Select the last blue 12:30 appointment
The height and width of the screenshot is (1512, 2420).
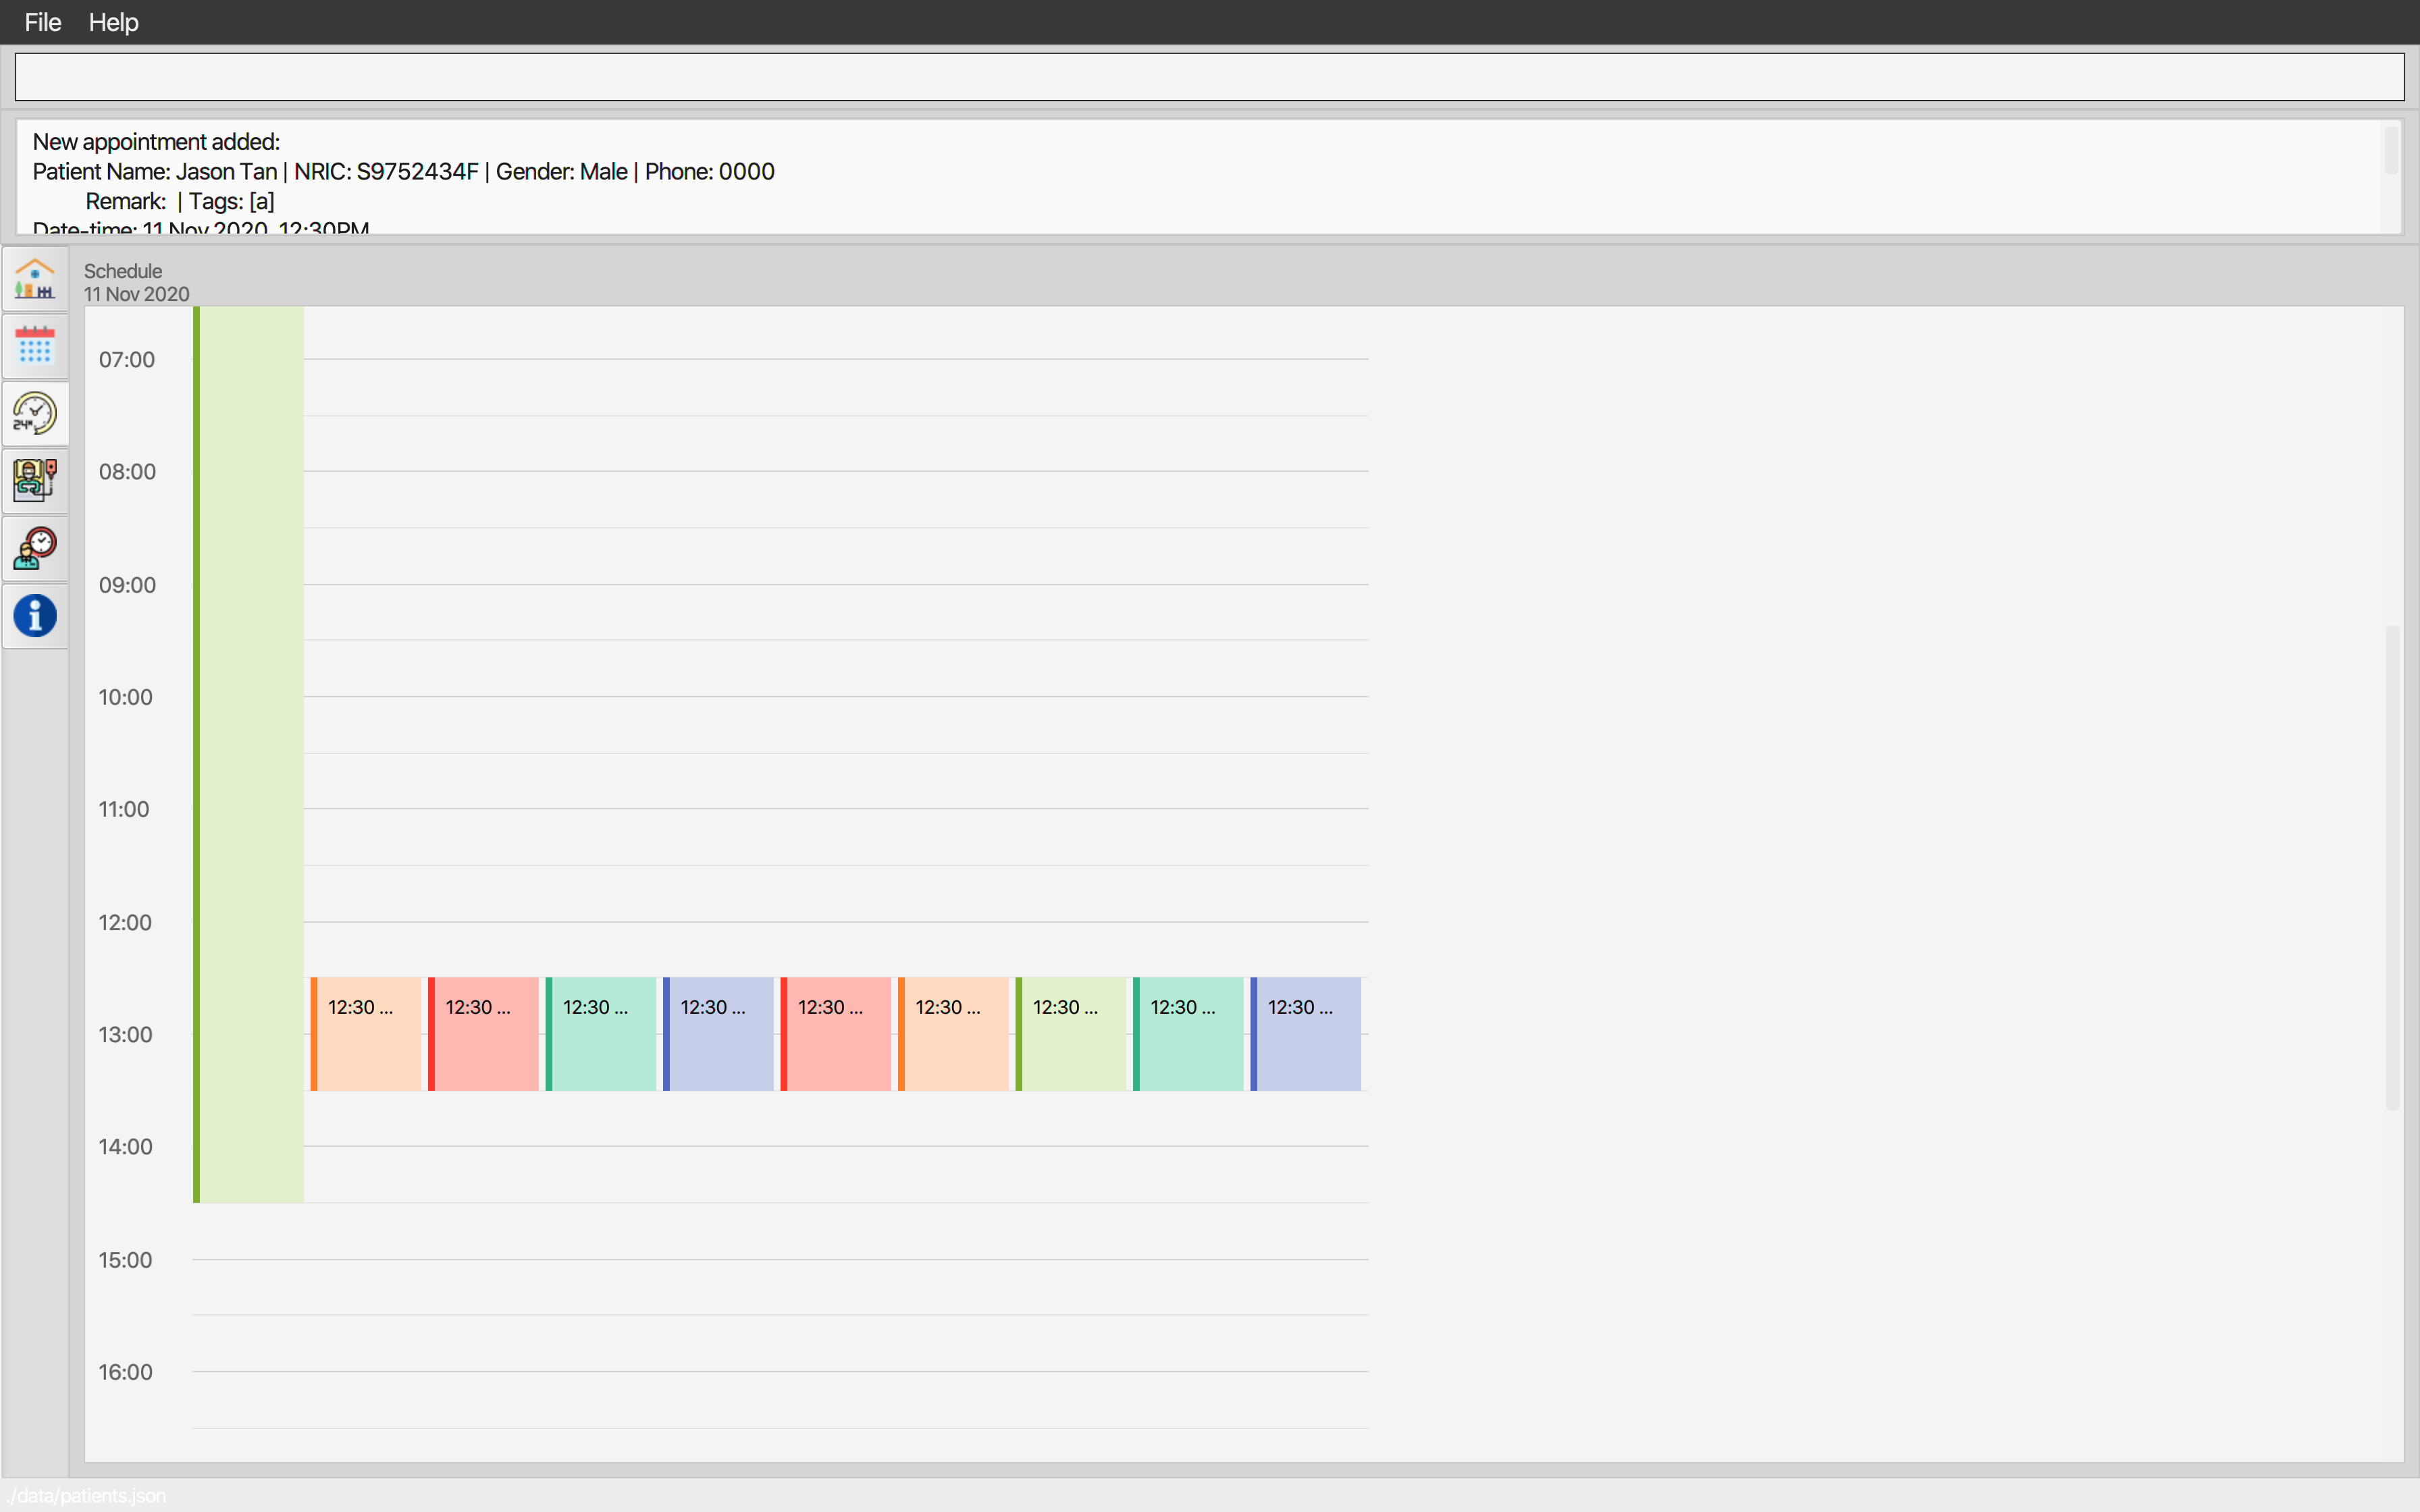(x=1306, y=1033)
